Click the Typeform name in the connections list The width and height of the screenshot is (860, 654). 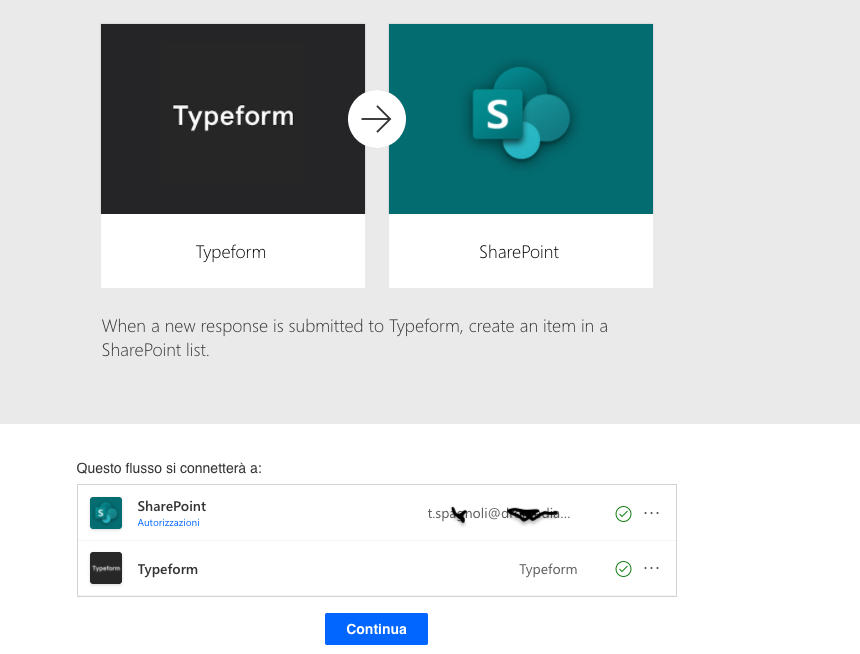[168, 570]
